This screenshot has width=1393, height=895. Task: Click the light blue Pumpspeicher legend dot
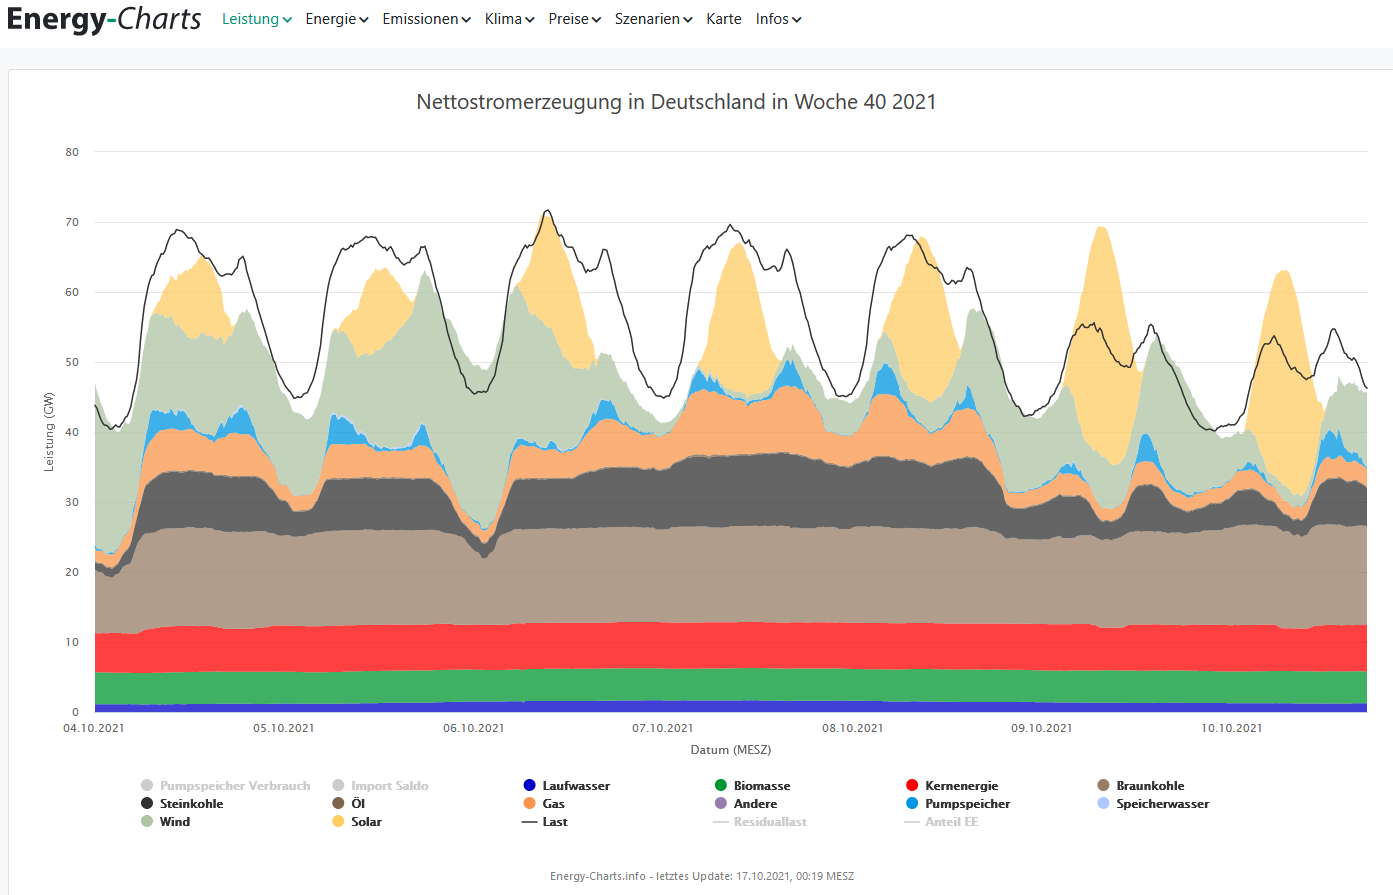pyautogui.click(x=912, y=804)
